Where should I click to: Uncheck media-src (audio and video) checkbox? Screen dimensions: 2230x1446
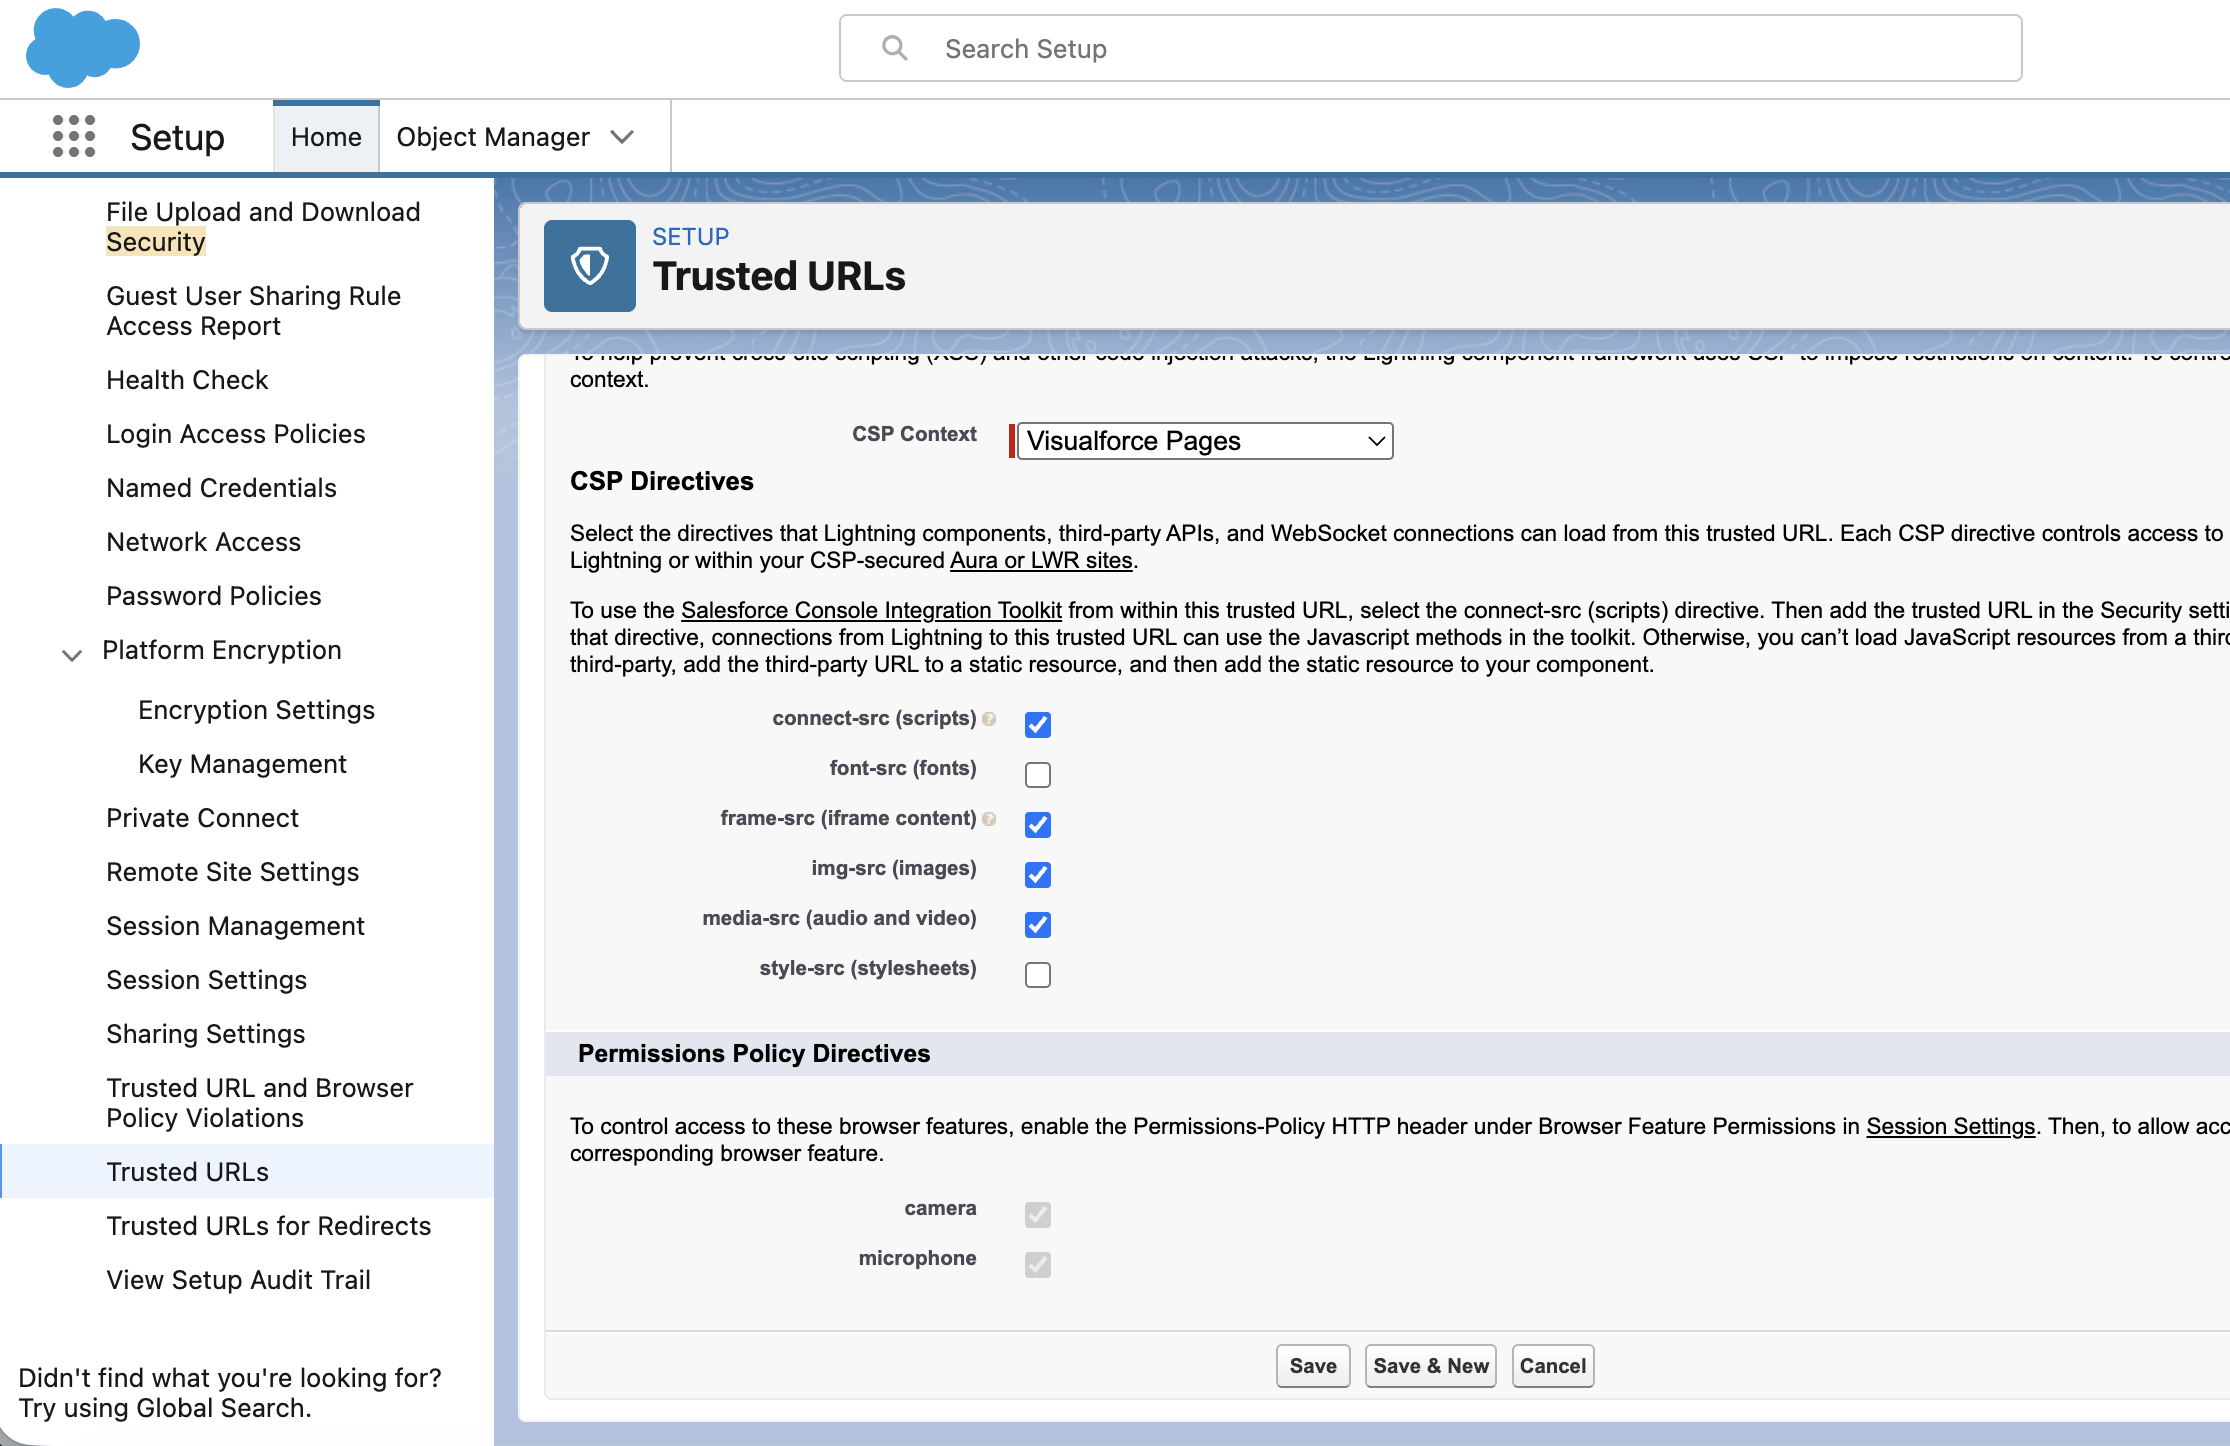1038,924
